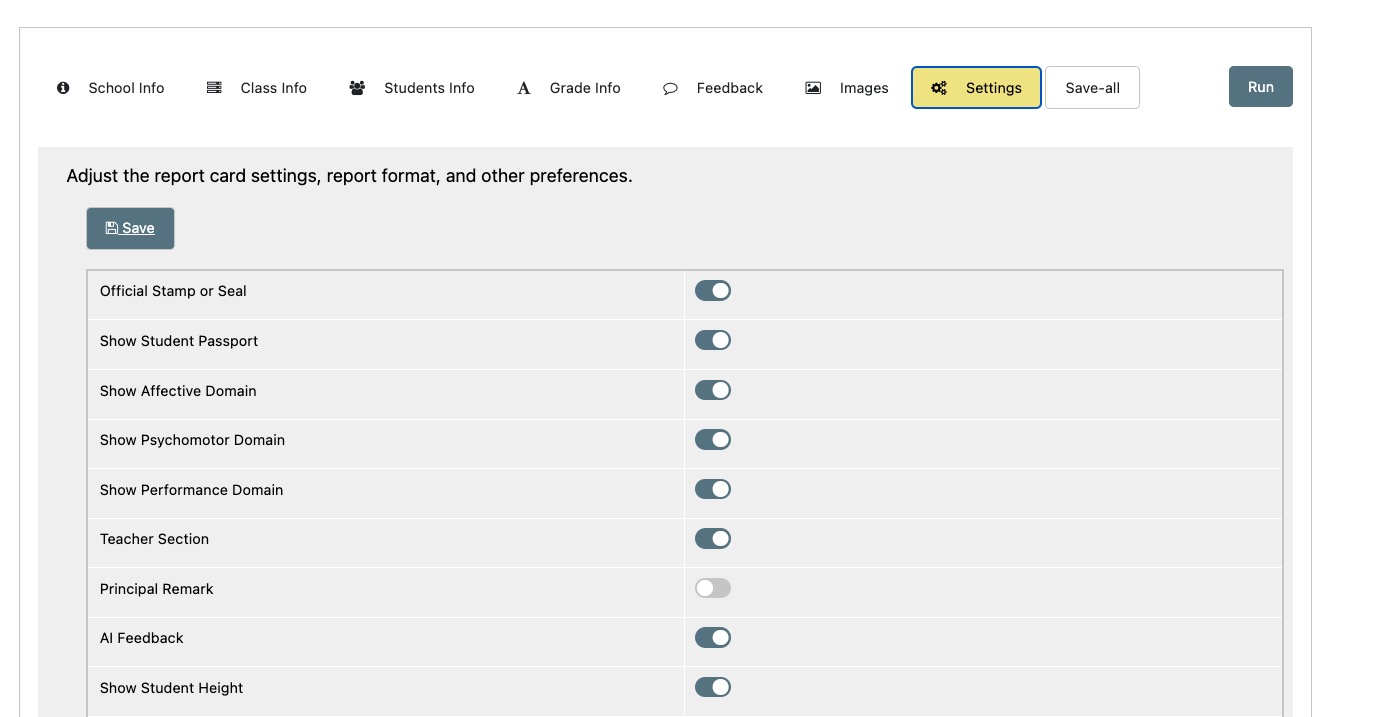
Task: Disable Show Student Passport
Action: [x=713, y=340]
